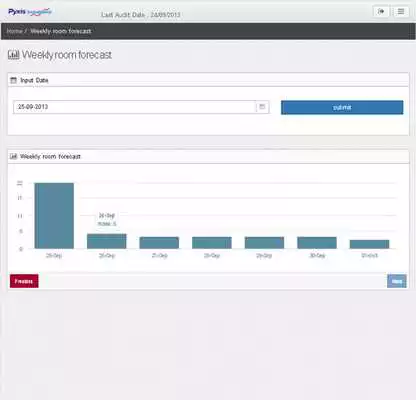This screenshot has height=400, width=416.
Task: Open the calendar picker beside the date field
Action: point(262,107)
